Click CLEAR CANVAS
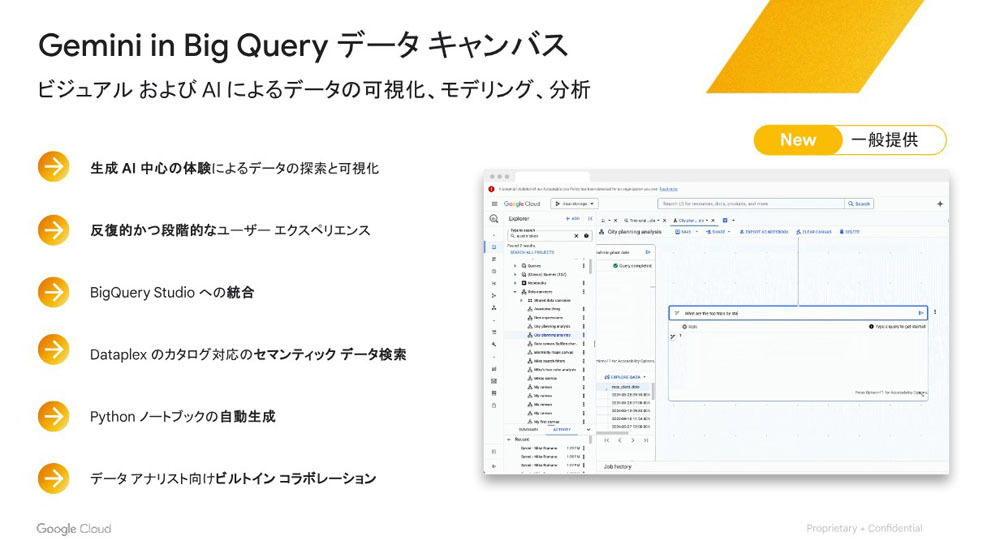Image resolution: width=1000 pixels, height=545 pixels. pos(814,232)
